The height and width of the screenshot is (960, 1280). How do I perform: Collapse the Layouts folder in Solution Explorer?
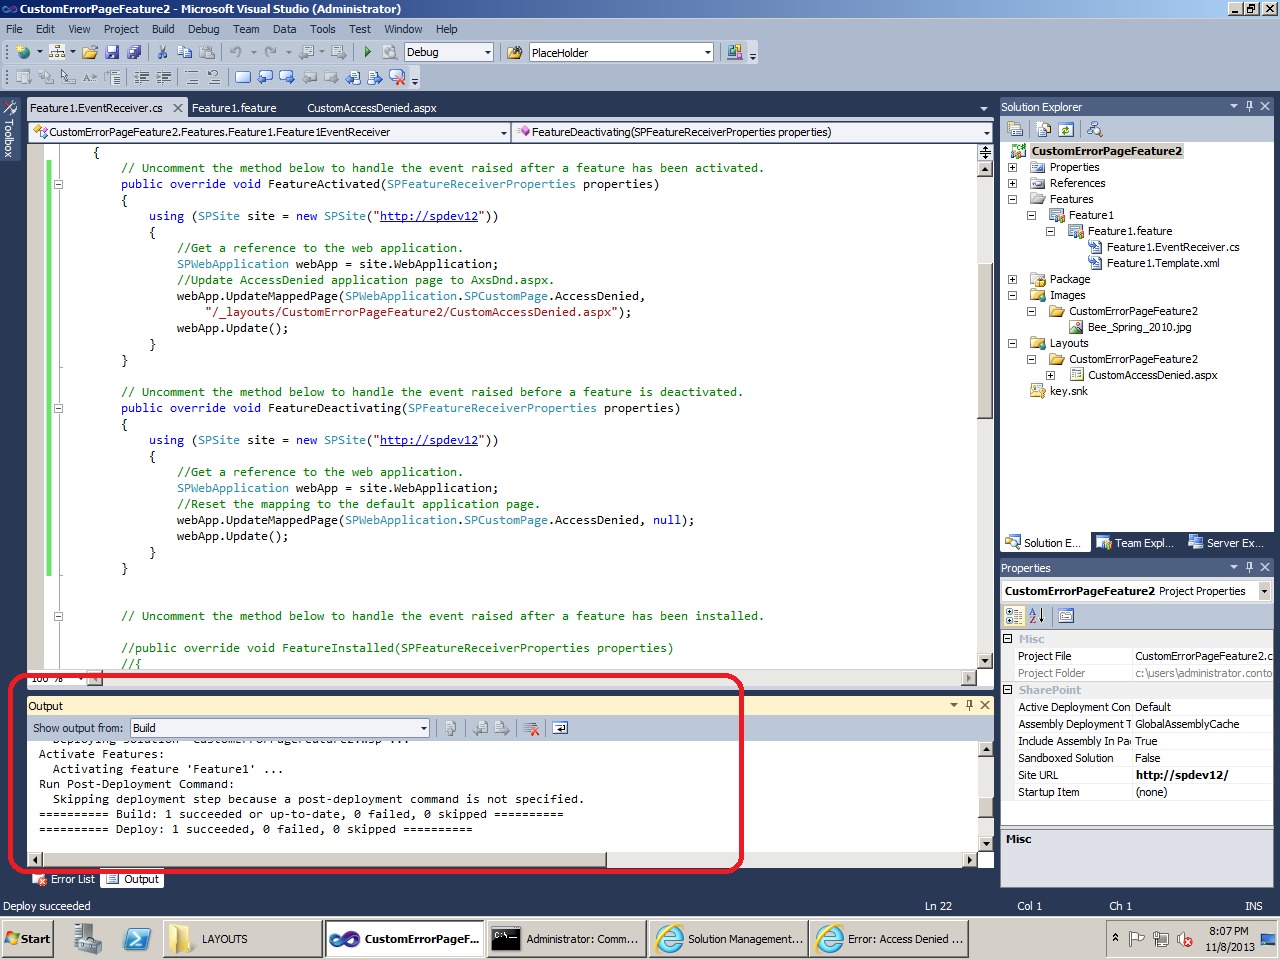tap(1012, 343)
